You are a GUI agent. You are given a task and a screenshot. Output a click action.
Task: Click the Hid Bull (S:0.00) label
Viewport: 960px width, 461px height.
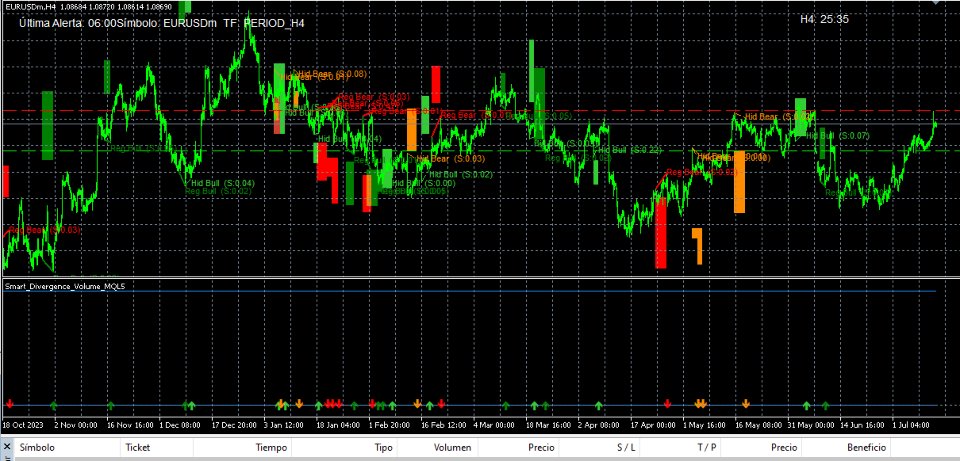pyautogui.click(x=424, y=183)
